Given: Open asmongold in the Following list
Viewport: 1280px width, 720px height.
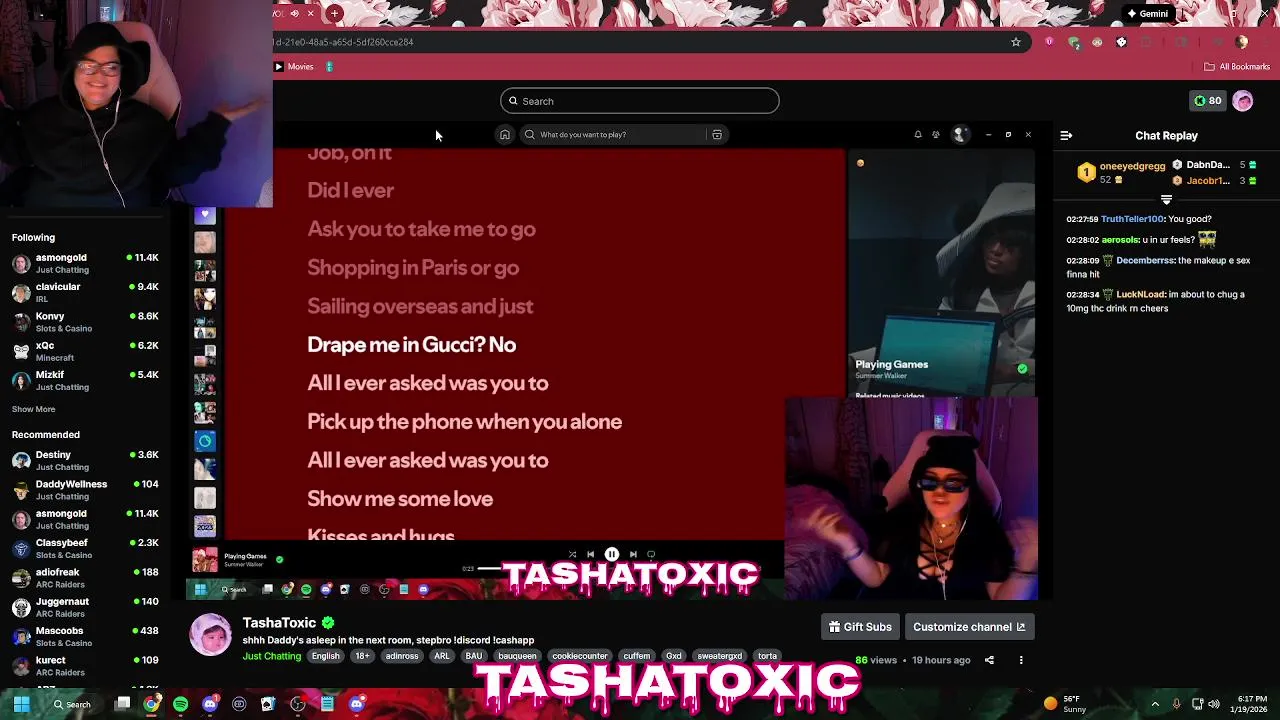Looking at the screenshot, I should point(85,263).
